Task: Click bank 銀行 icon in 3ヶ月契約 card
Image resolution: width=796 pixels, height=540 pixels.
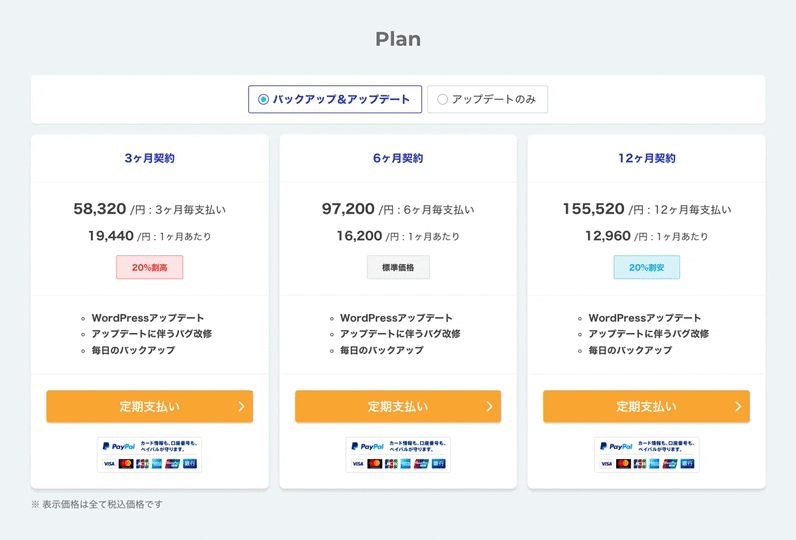Action: coord(190,463)
